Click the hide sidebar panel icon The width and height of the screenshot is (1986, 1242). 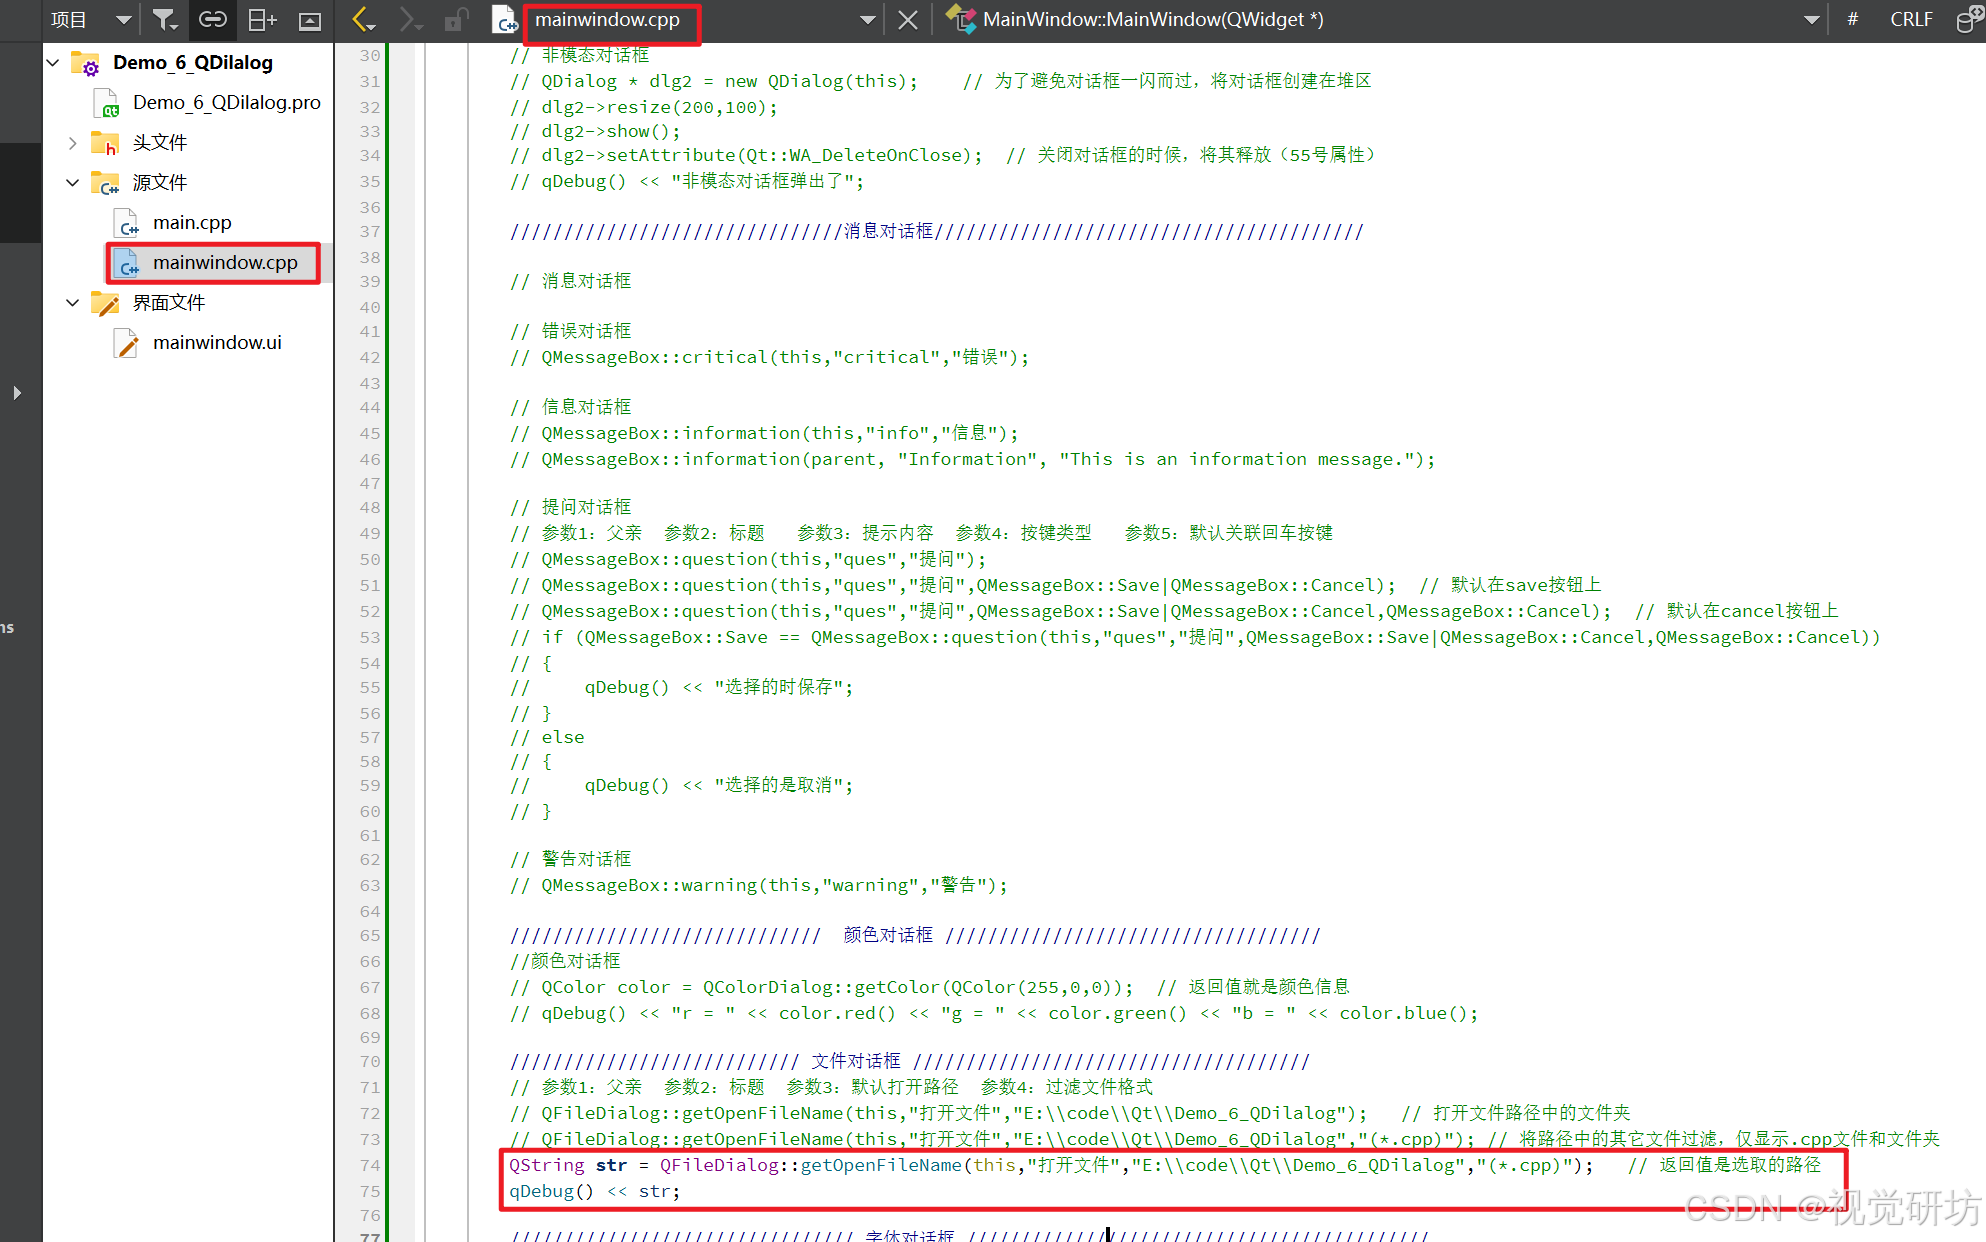310,19
